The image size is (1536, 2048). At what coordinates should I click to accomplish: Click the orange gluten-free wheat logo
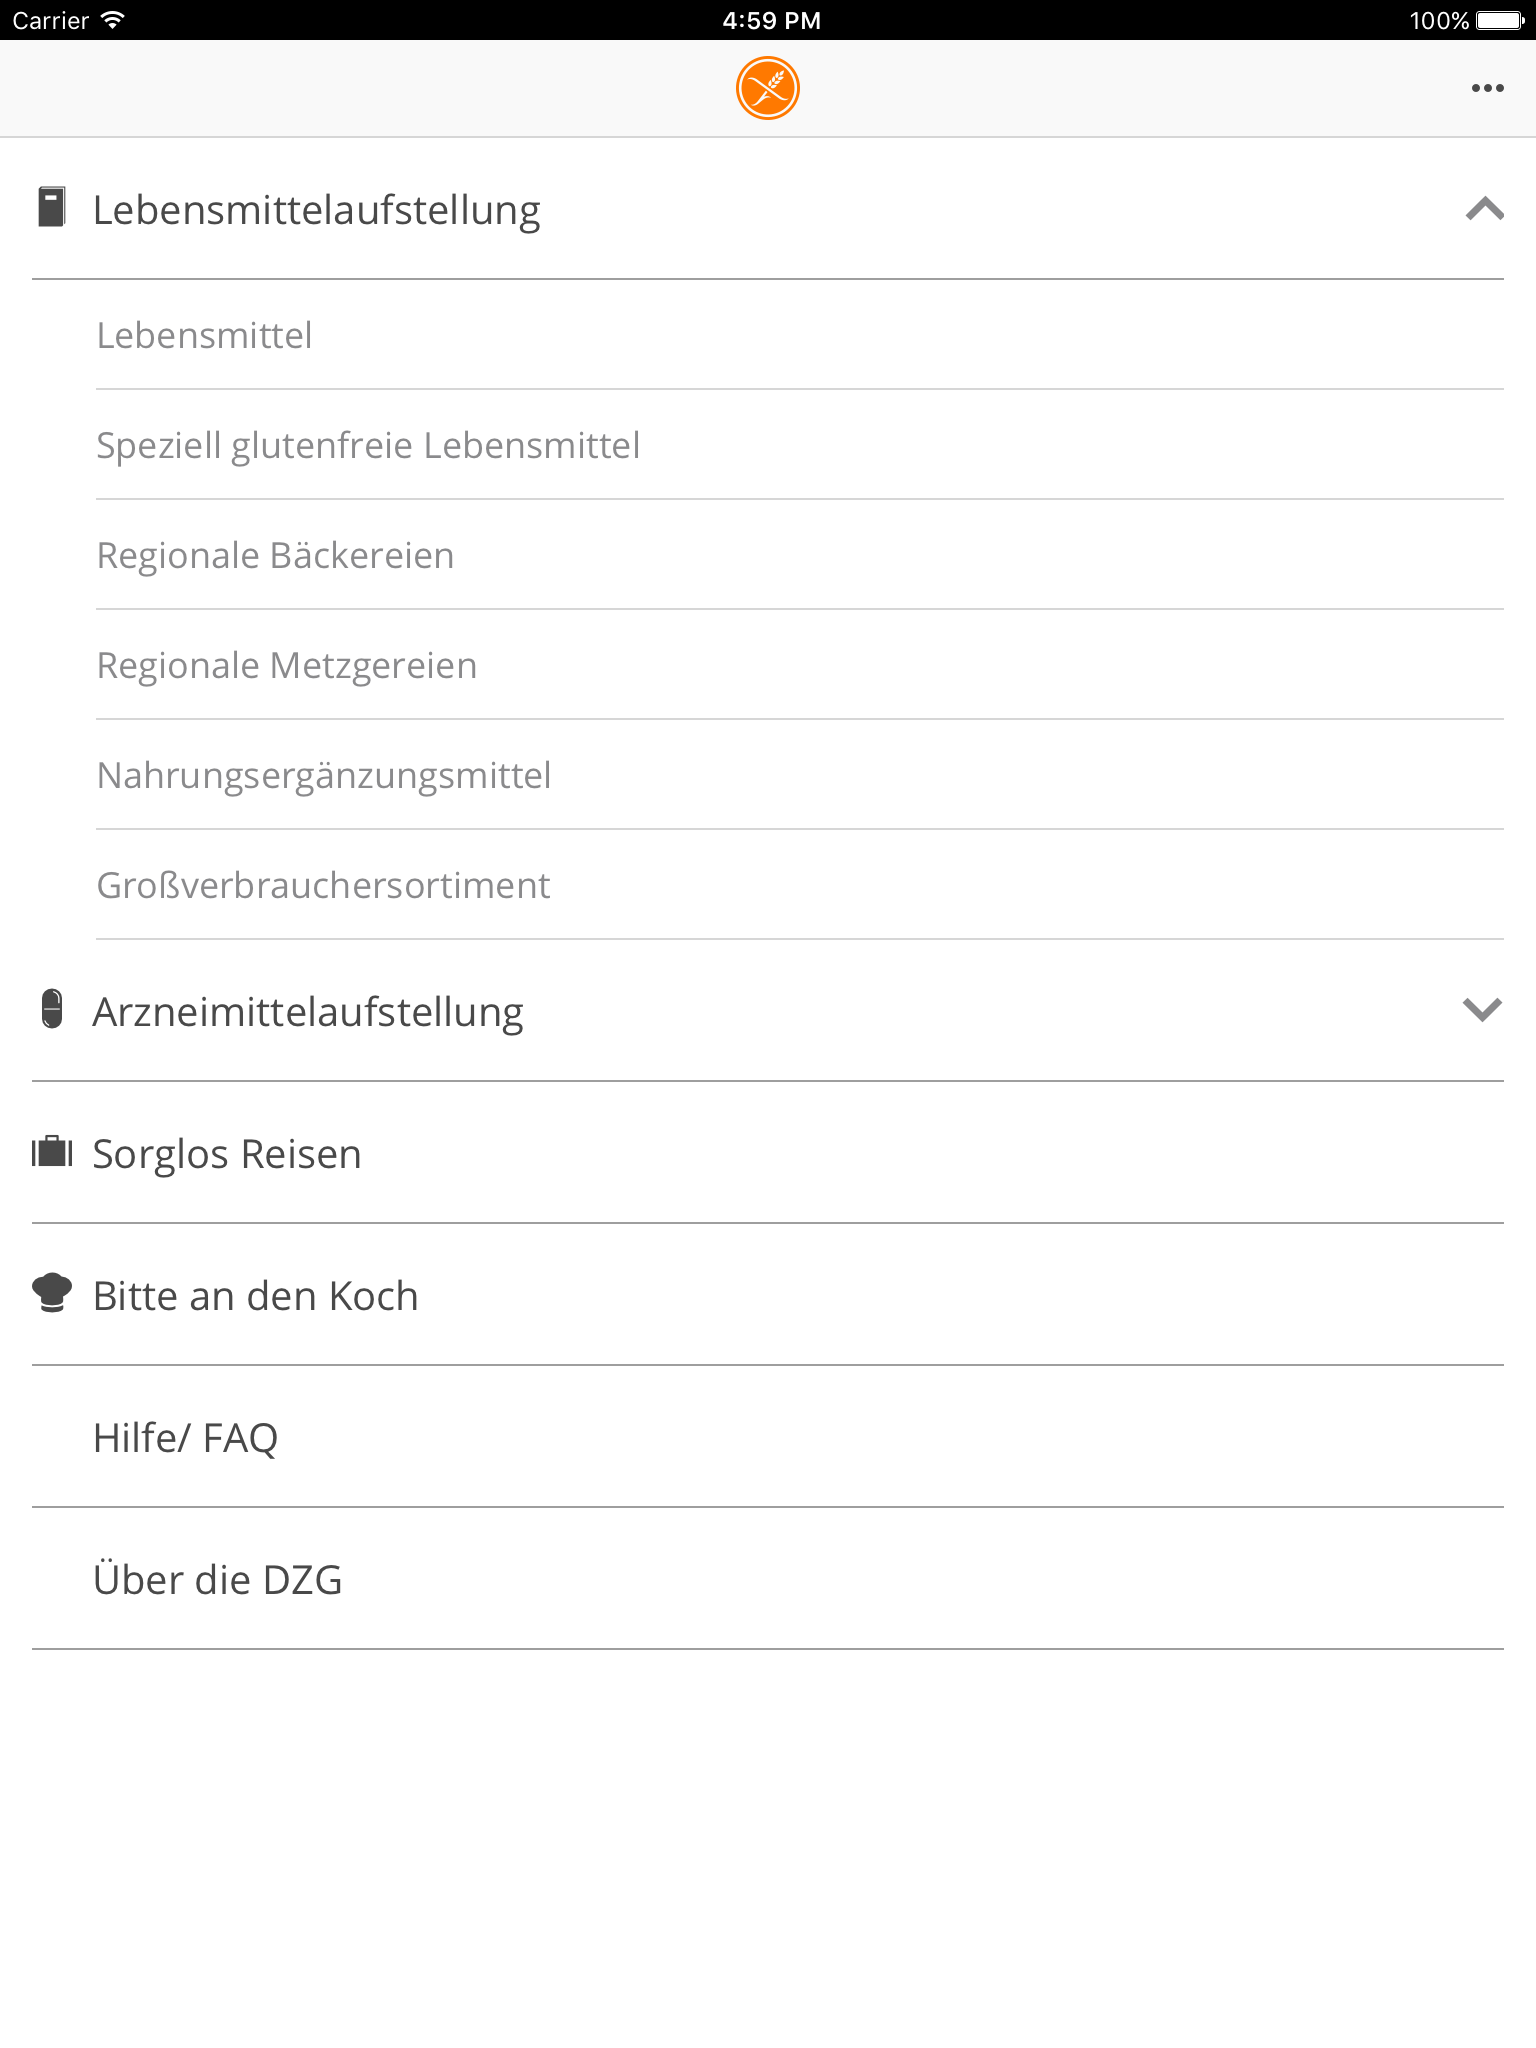(x=767, y=87)
